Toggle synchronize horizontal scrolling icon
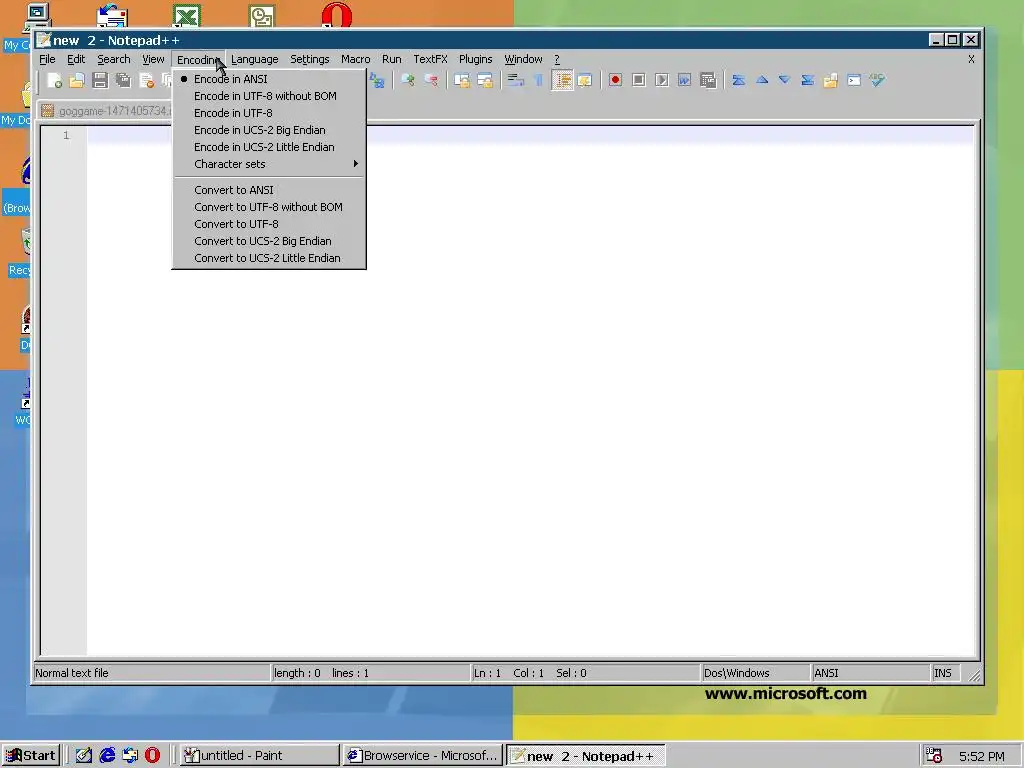This screenshot has width=1024, height=768. [x=485, y=80]
